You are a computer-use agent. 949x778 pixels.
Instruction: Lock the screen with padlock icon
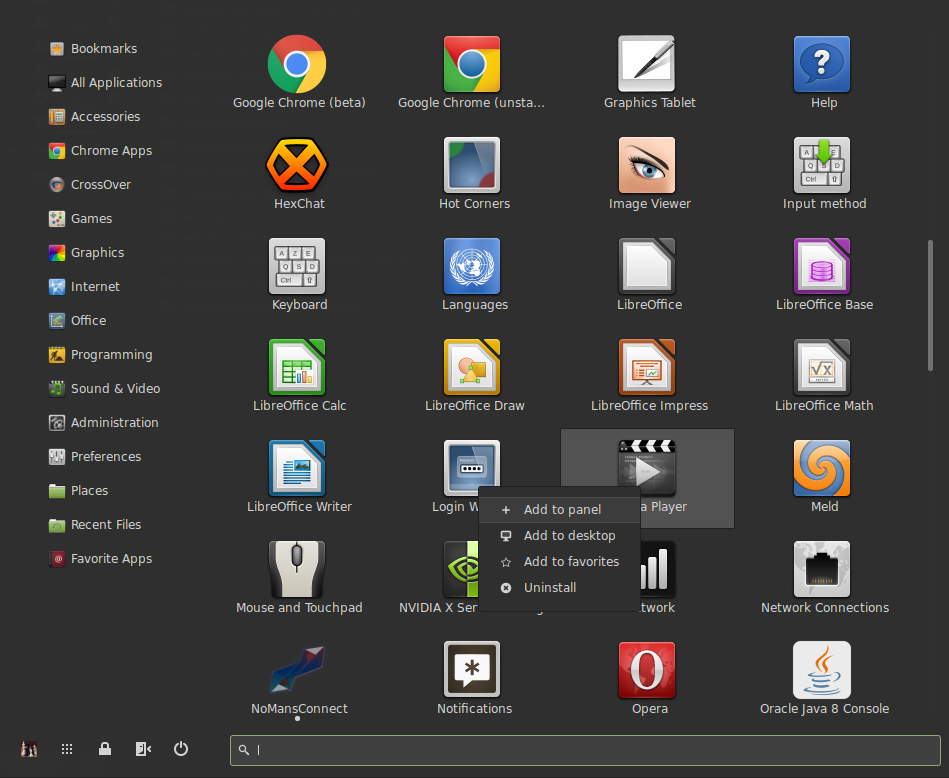[x=105, y=749]
